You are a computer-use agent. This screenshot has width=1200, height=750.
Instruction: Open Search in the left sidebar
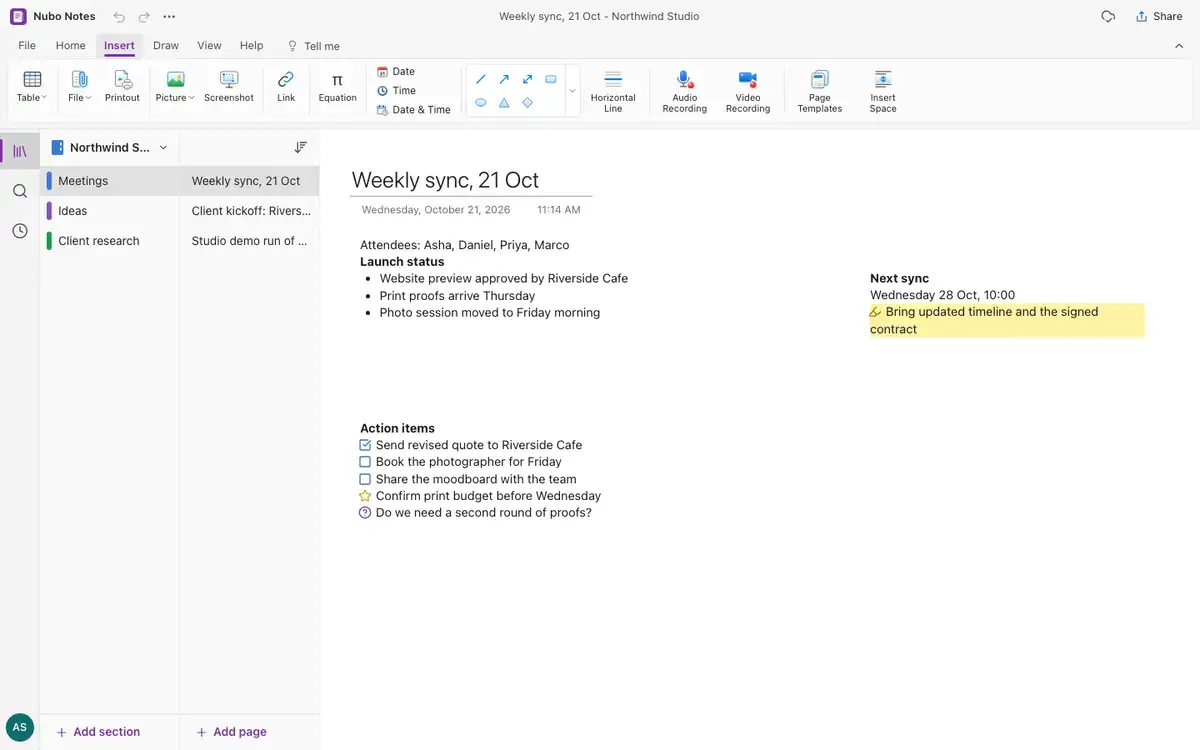20,191
